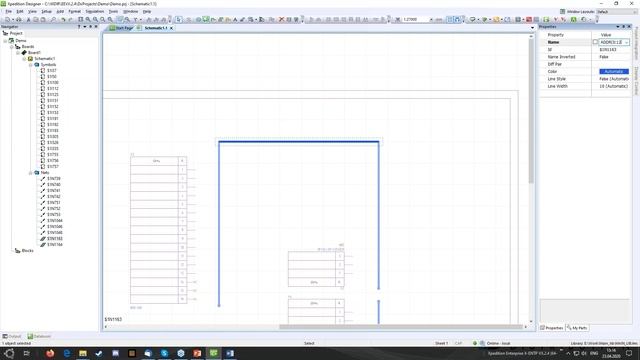Toggle the Name visibility checkbox
The image size is (640, 360).
tap(595, 42)
